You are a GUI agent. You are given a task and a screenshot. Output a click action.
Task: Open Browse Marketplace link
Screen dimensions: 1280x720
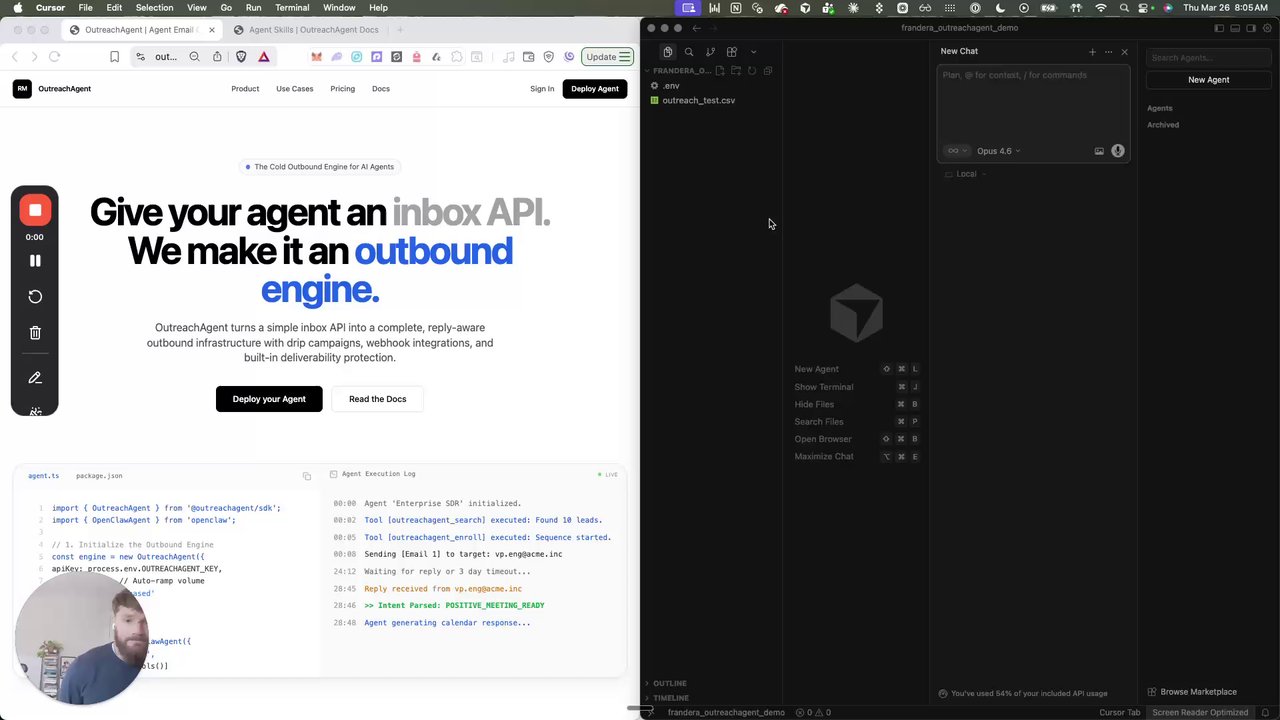click(1192, 692)
